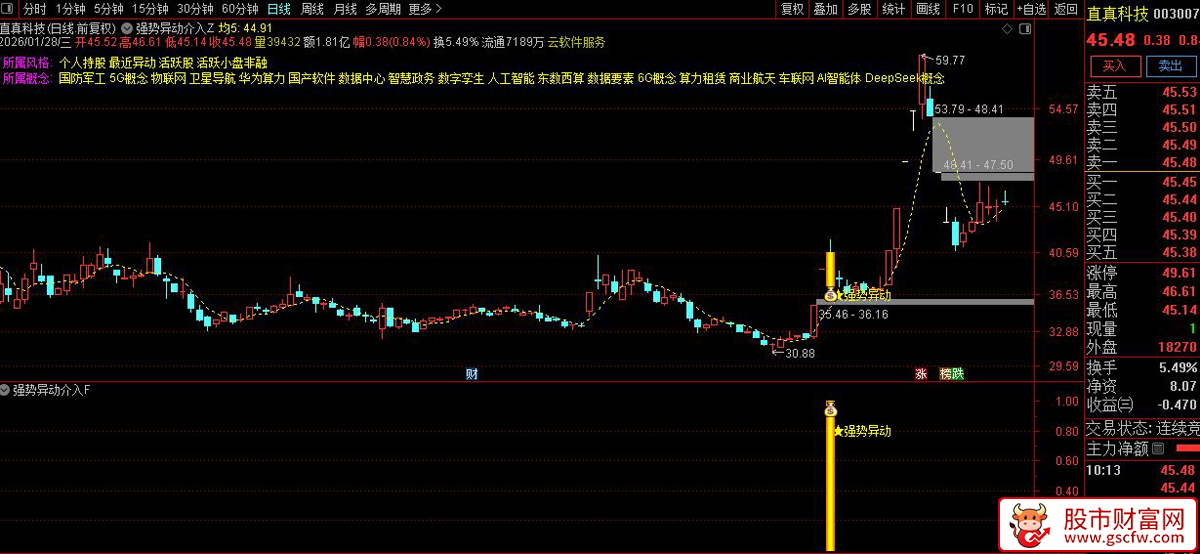This screenshot has width=1200, height=554.
Task: Click the money bag signal on main chart
Action: (830, 295)
